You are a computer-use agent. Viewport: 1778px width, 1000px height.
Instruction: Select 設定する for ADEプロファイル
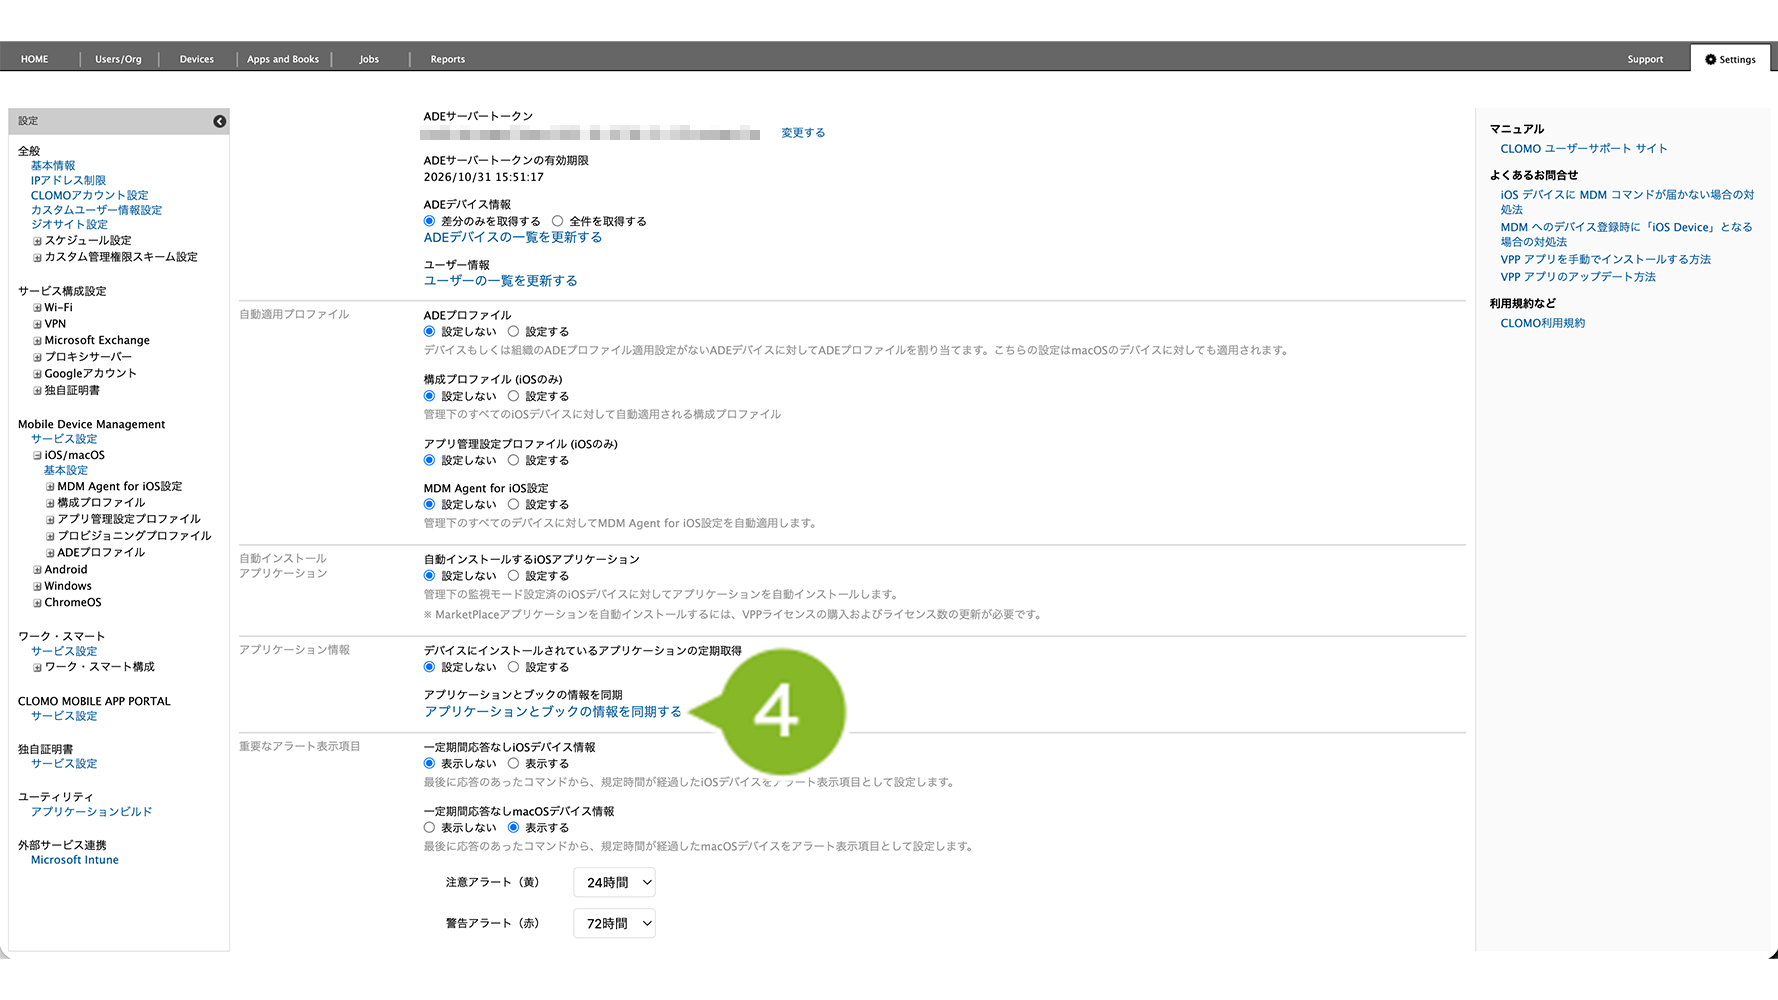(514, 331)
